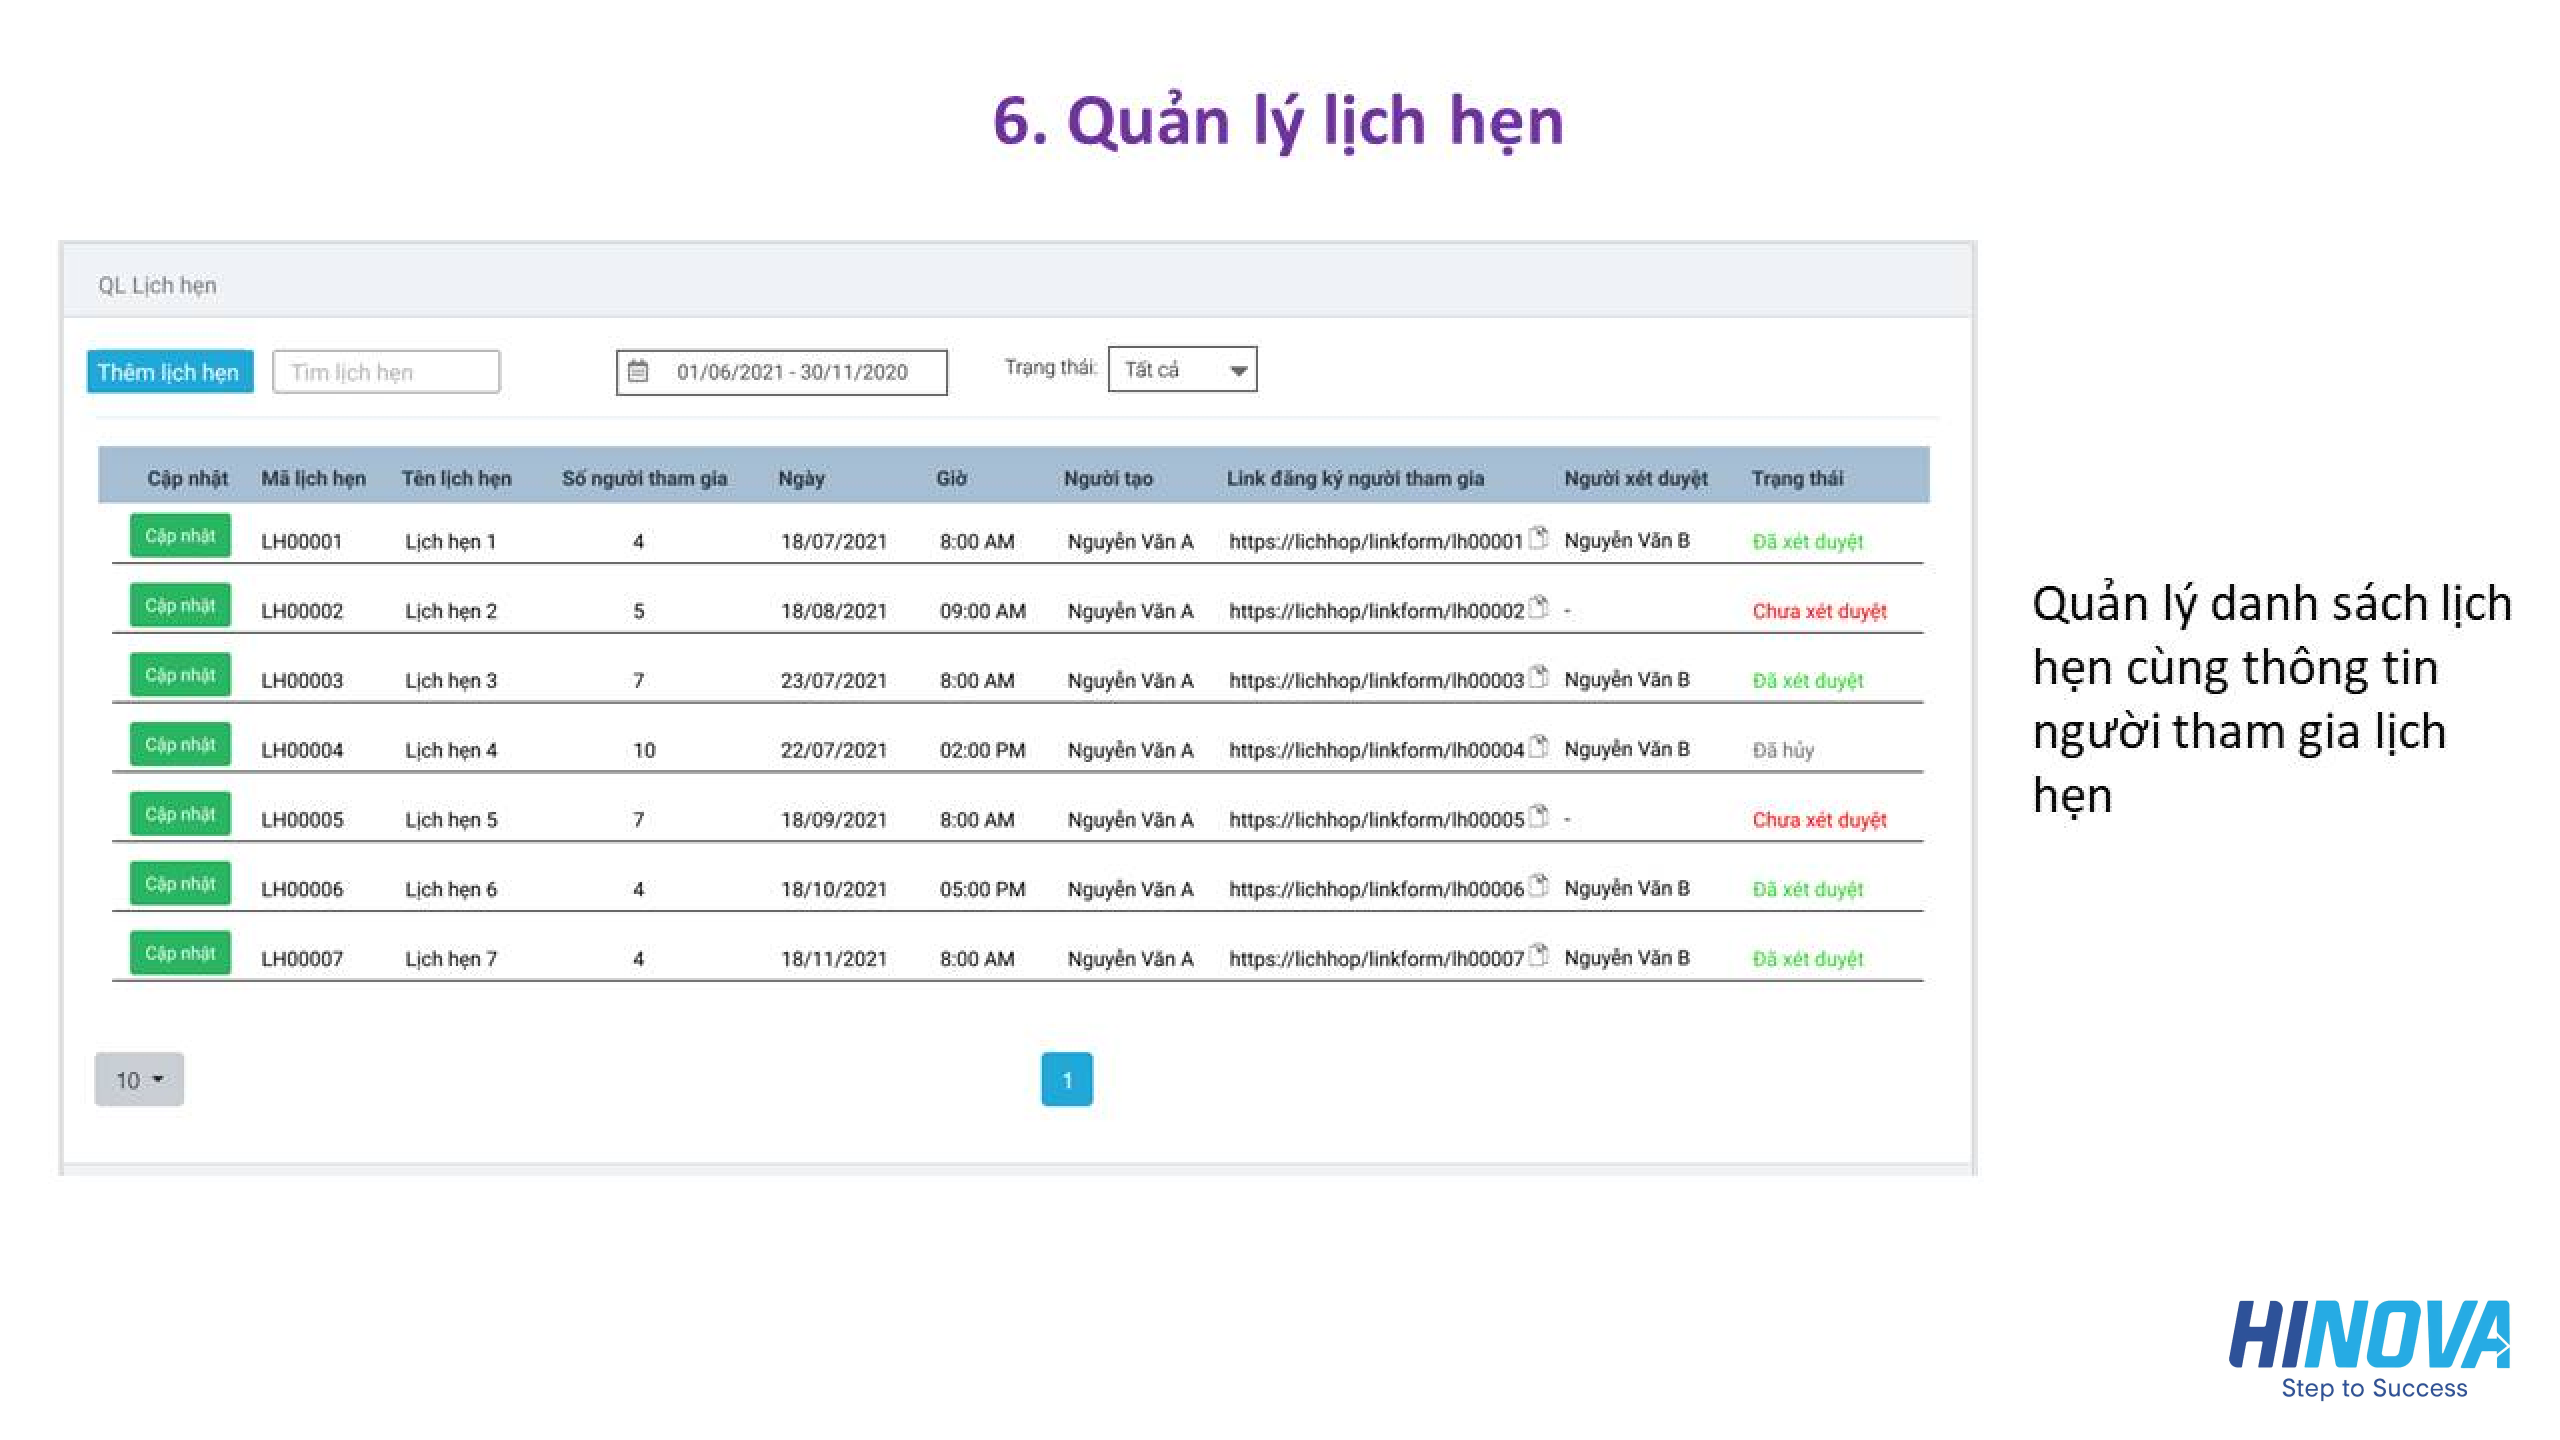Copy the registration link for LH00002

1539,607
